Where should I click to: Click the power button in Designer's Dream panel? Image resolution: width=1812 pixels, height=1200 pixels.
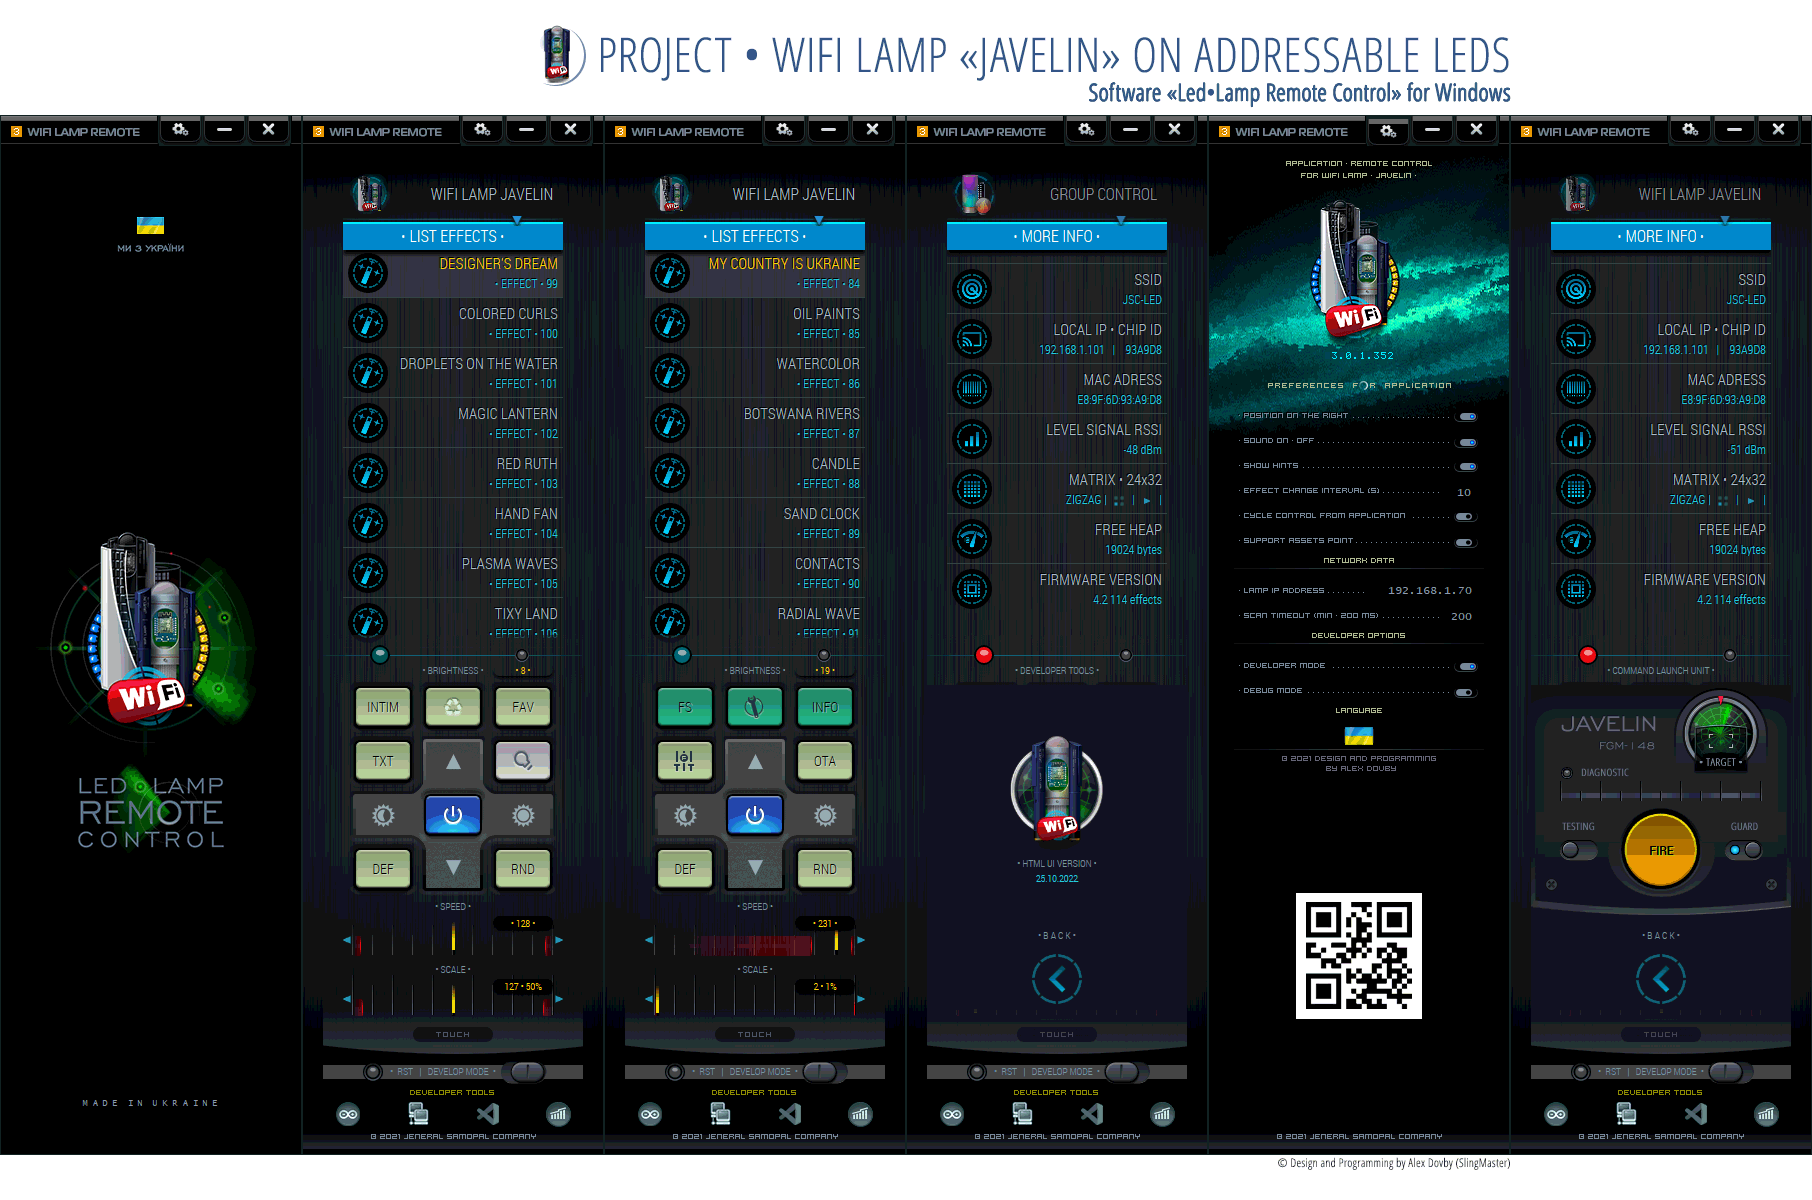pyautogui.click(x=453, y=815)
